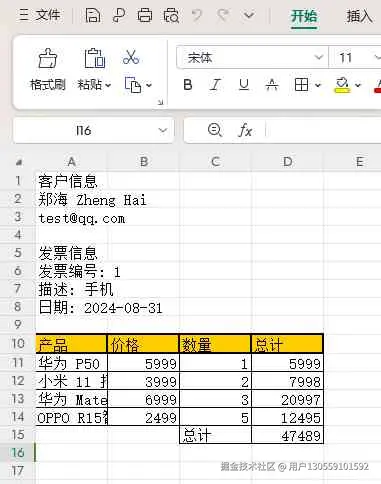Viewport: 381px width, 484px height.
Task: Click cell containing 客户信息
Action: tap(71, 181)
